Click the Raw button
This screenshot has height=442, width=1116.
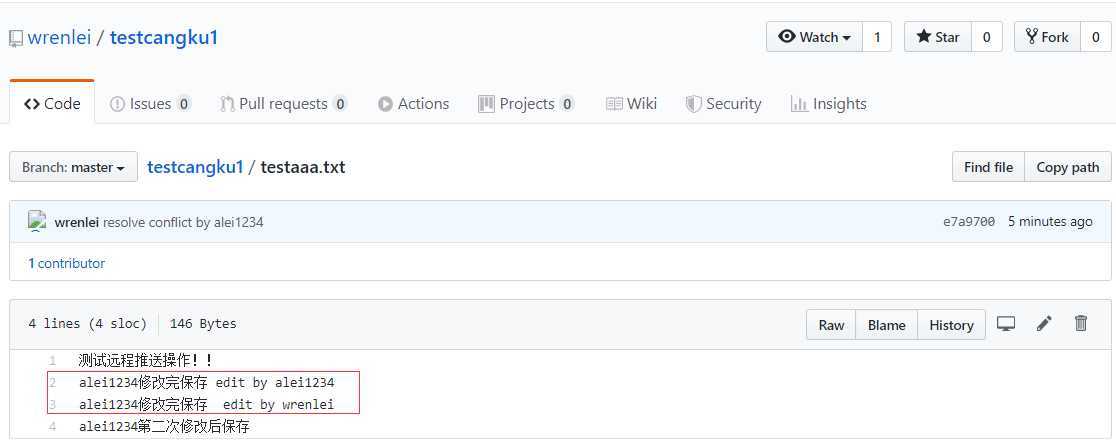(x=831, y=325)
